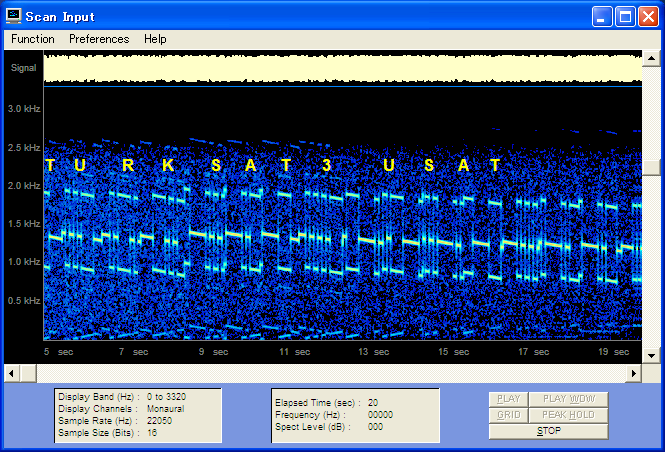Click the 9 sec time marker
The width and height of the screenshot is (665, 452).
click(x=213, y=352)
